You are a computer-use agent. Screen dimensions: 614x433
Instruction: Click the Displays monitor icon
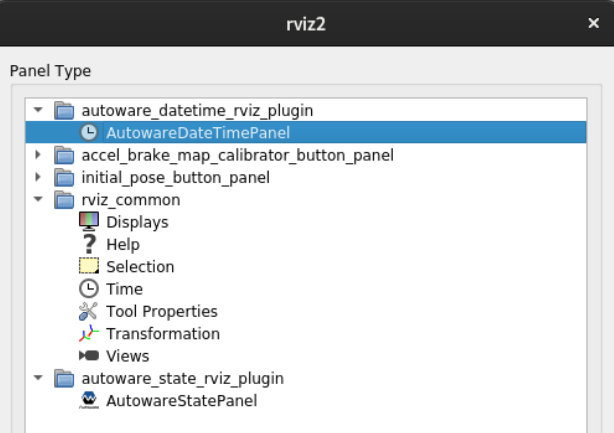(x=89, y=222)
